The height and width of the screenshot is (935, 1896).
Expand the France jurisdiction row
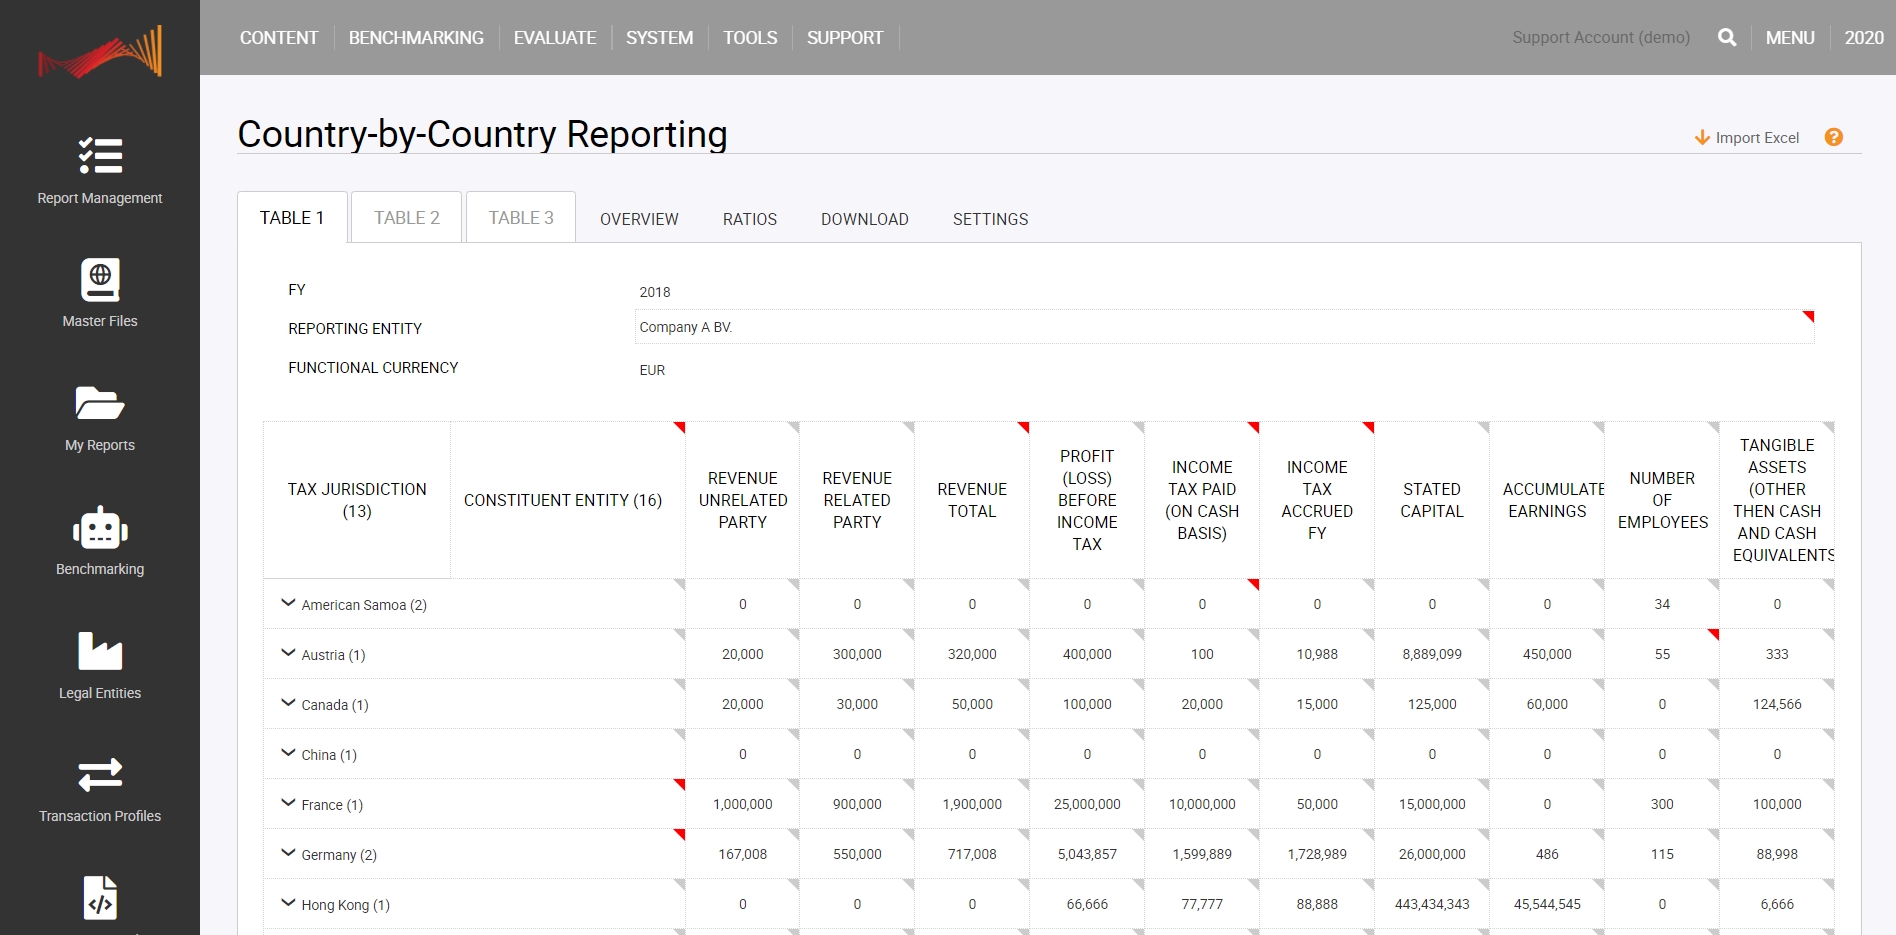tap(288, 803)
